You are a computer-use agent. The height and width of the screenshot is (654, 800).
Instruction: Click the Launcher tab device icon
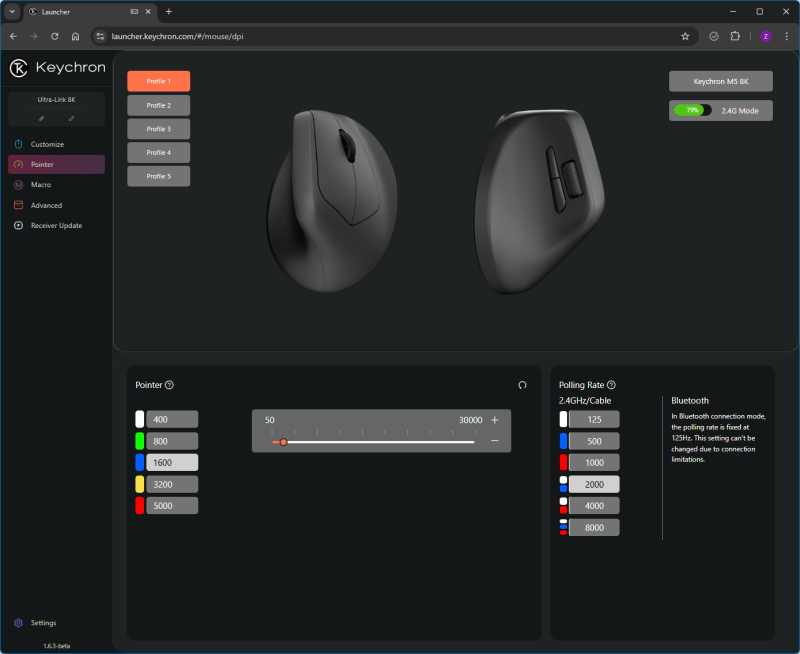134,12
